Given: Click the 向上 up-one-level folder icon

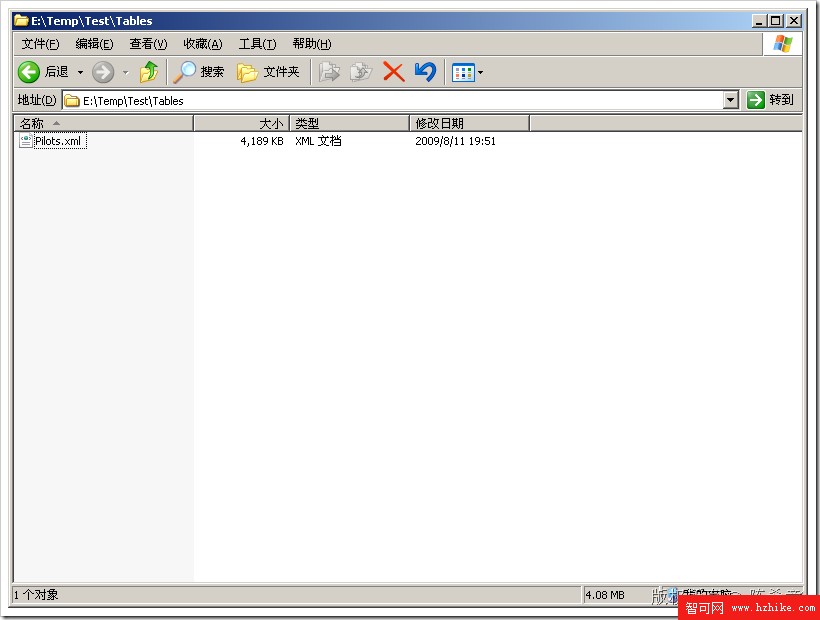Looking at the screenshot, I should 148,71.
